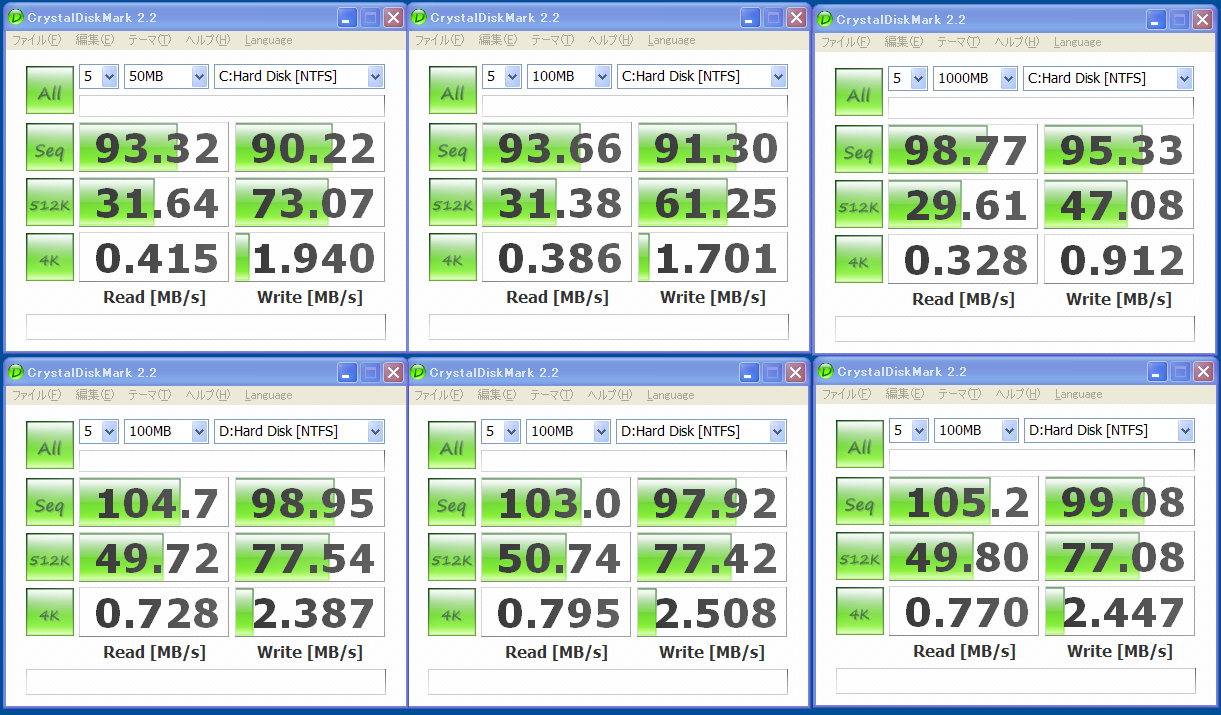The height and width of the screenshot is (715, 1221).
Task: Click title icon of window with 105.2 Seq read
Action: 825,371
